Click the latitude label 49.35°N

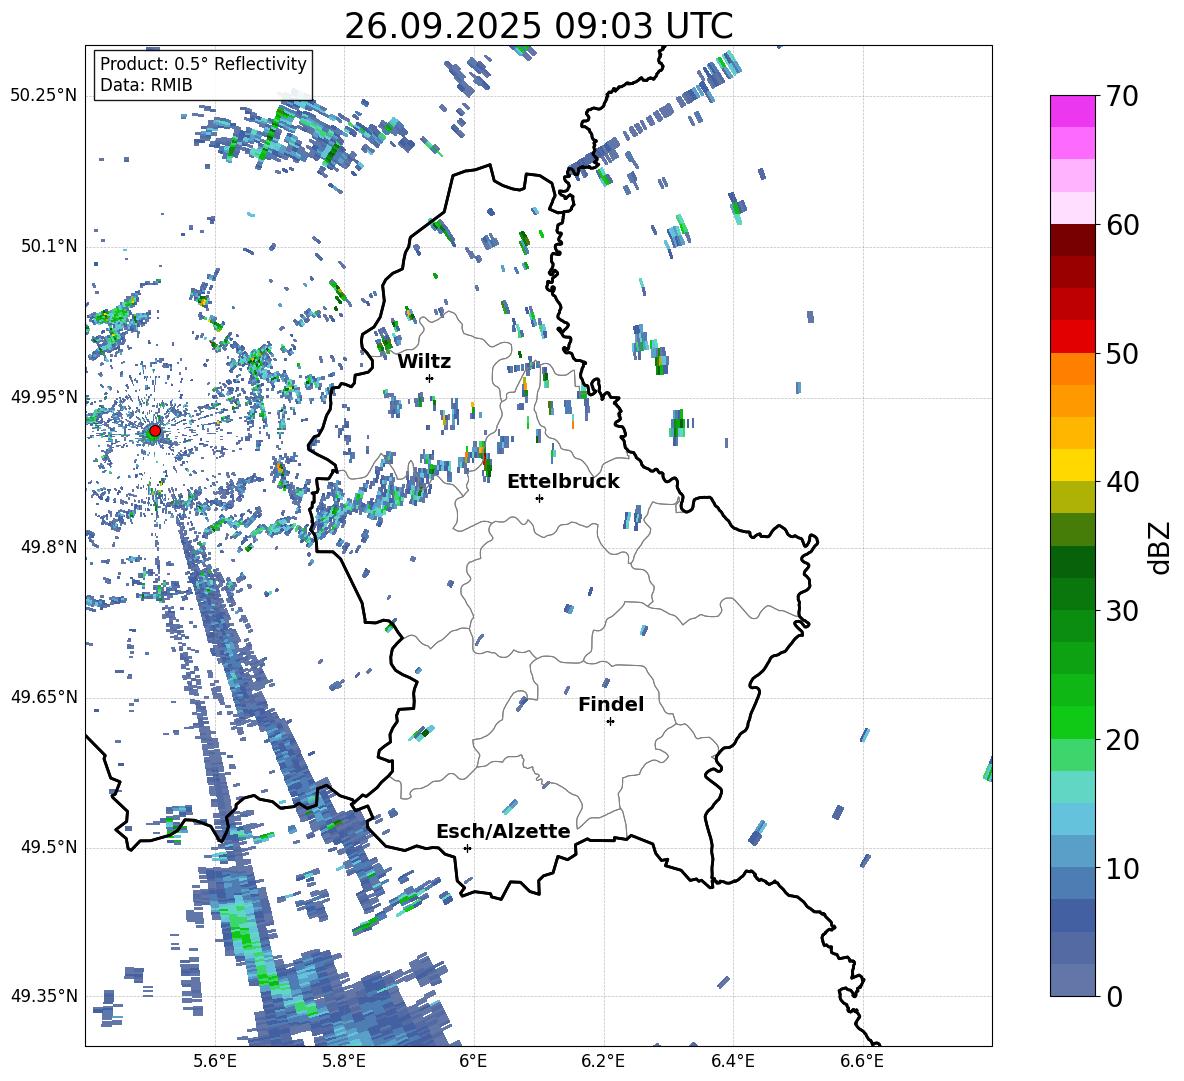(44, 996)
